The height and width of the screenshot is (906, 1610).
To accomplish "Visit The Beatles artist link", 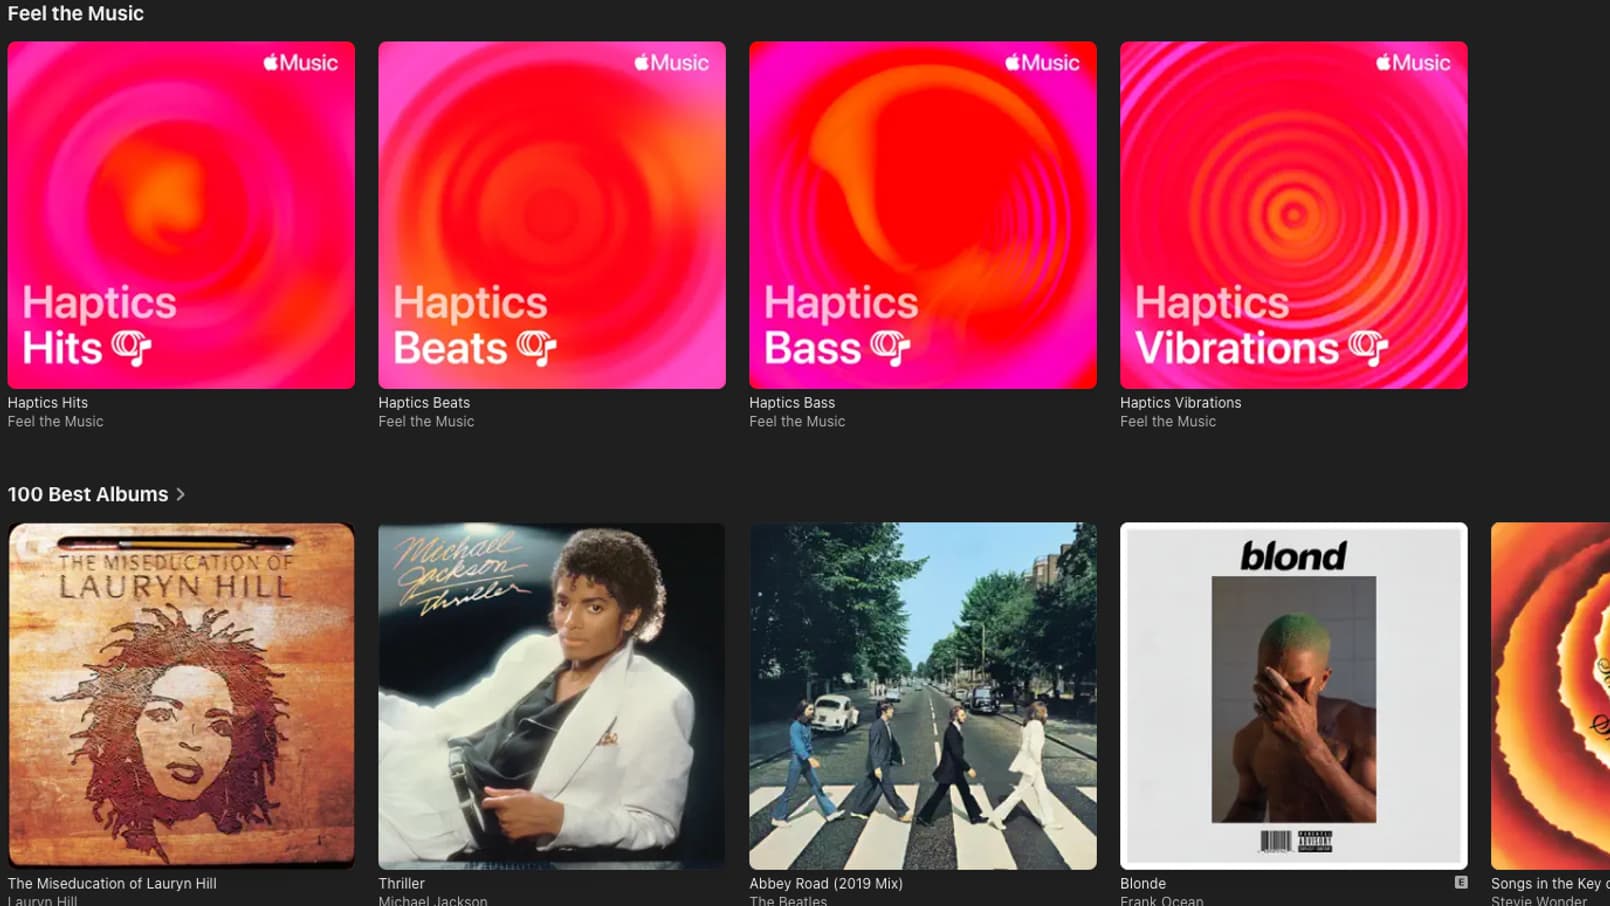I will pyautogui.click(x=788, y=901).
